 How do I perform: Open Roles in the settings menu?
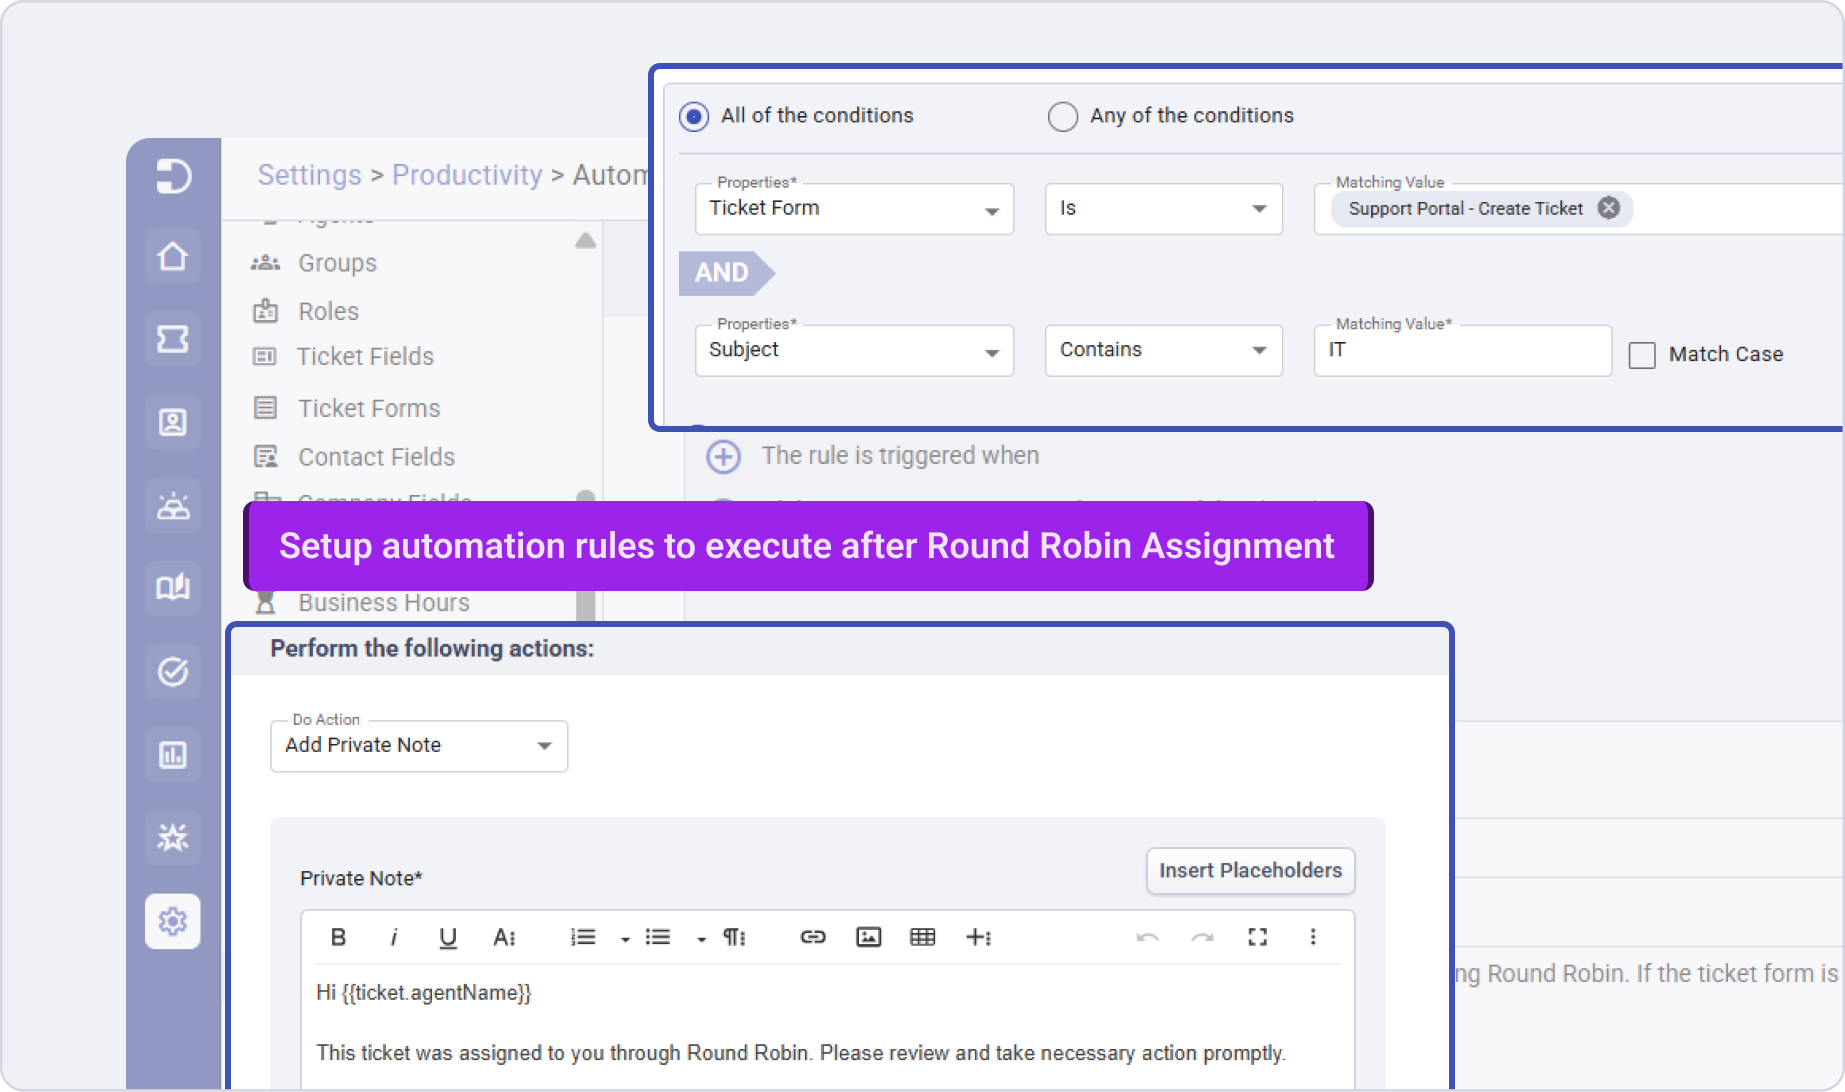click(328, 311)
